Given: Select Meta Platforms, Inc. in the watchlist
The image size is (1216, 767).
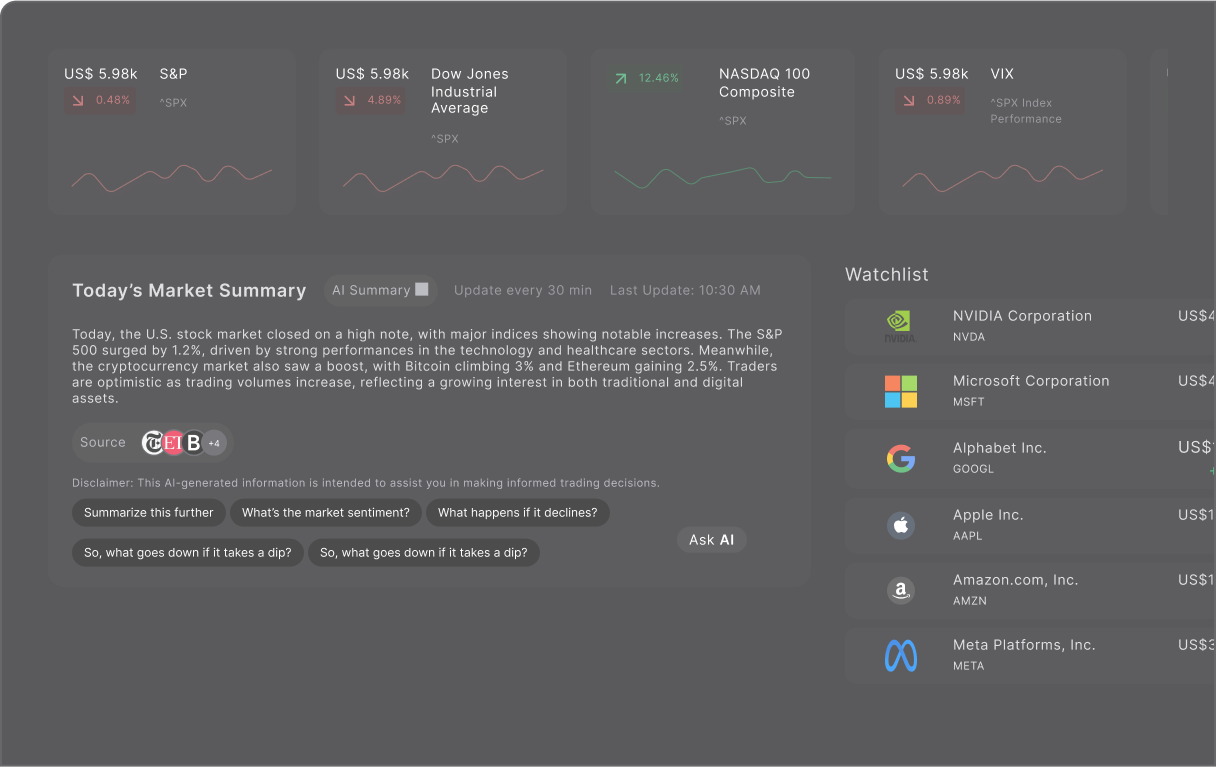Looking at the screenshot, I should point(1030,655).
